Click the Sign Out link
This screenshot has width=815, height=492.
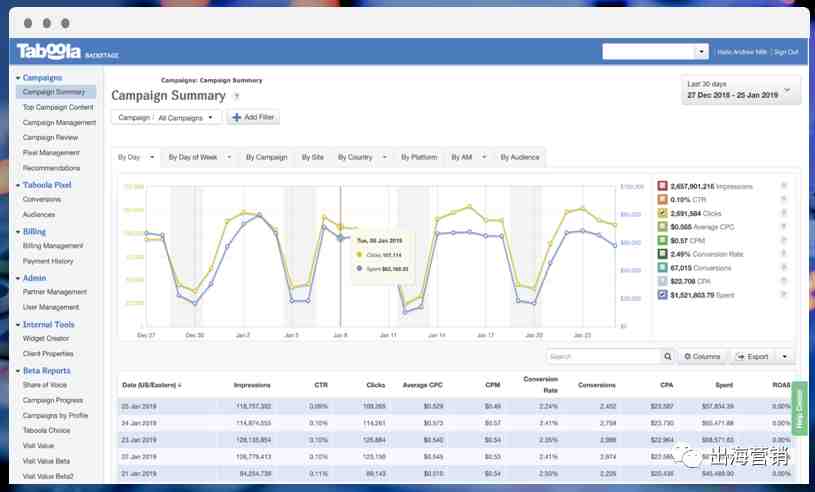786,52
